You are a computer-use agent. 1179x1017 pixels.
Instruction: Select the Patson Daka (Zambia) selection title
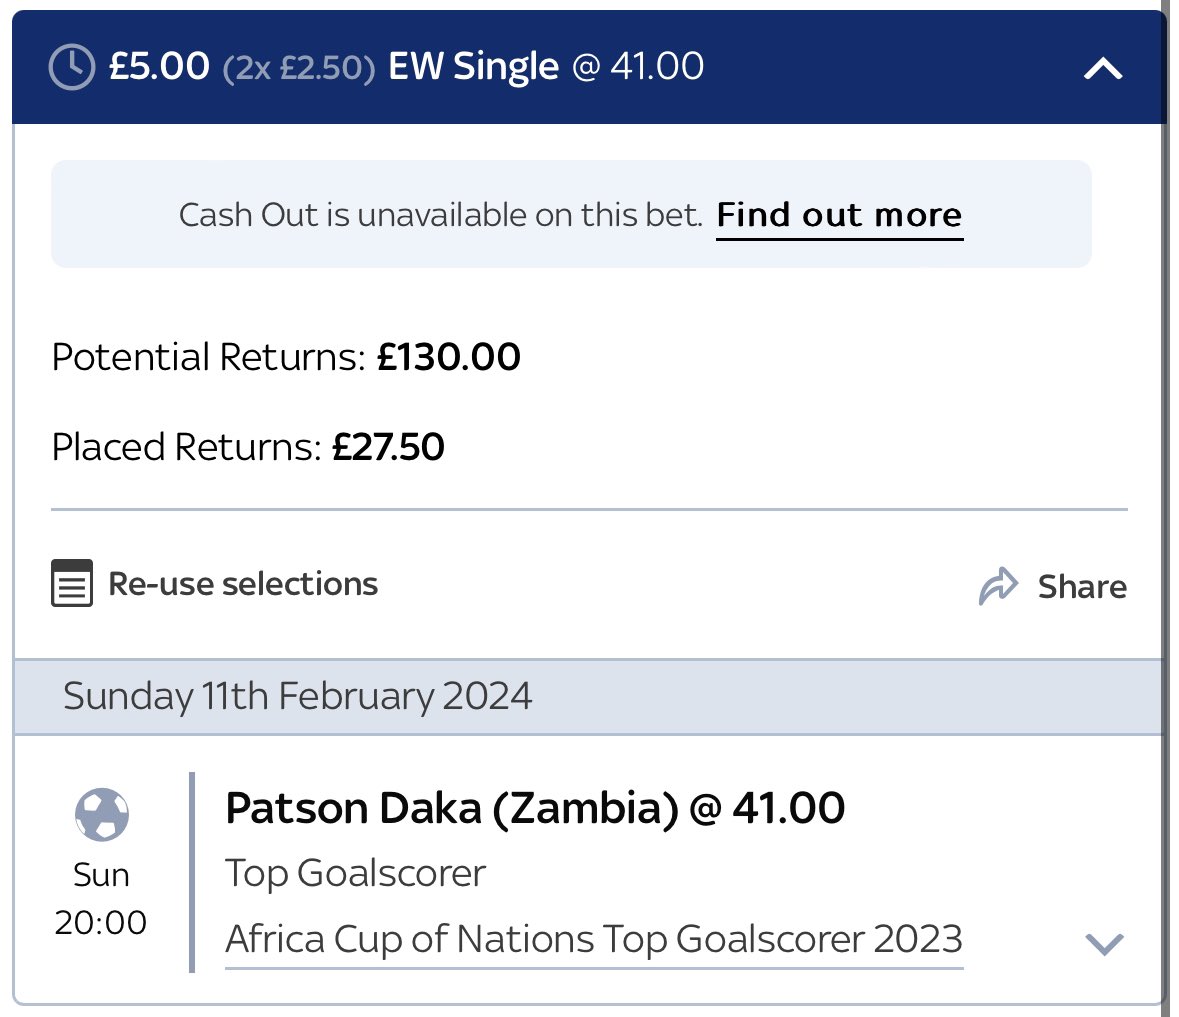click(x=535, y=808)
